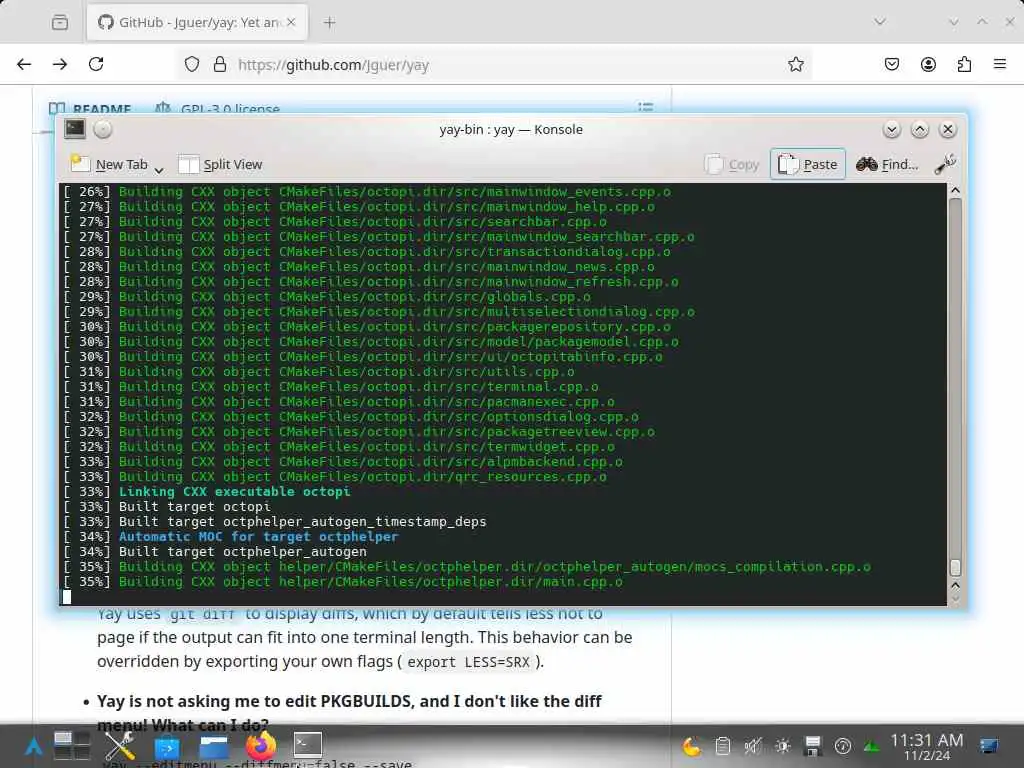Switch to the GitHub Jguer/yay browser tab
Screen dimensions: 1024x768
click(198, 22)
